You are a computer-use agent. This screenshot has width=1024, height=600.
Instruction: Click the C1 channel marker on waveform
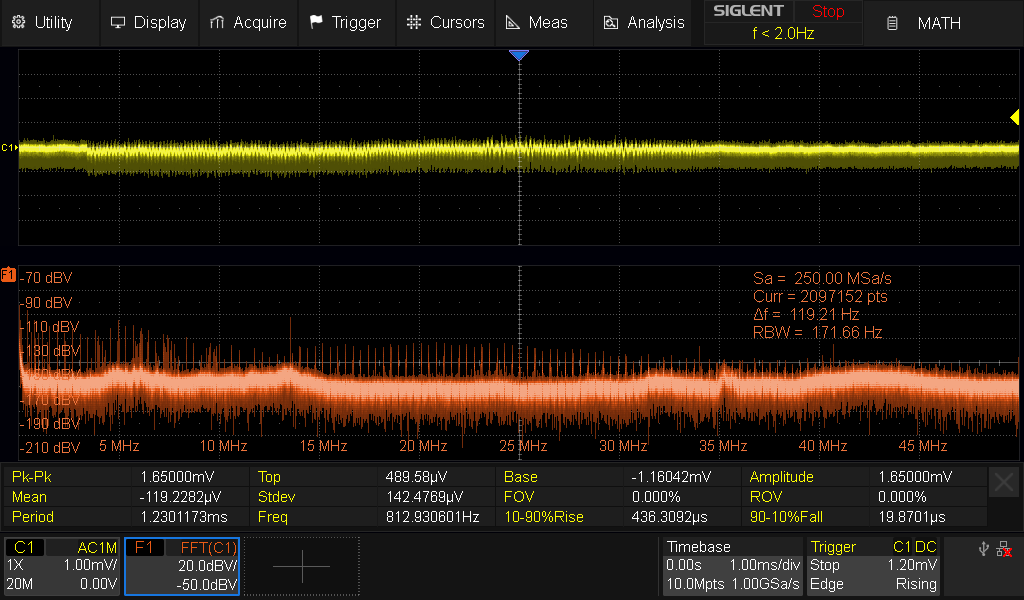pyautogui.click(x=8, y=148)
